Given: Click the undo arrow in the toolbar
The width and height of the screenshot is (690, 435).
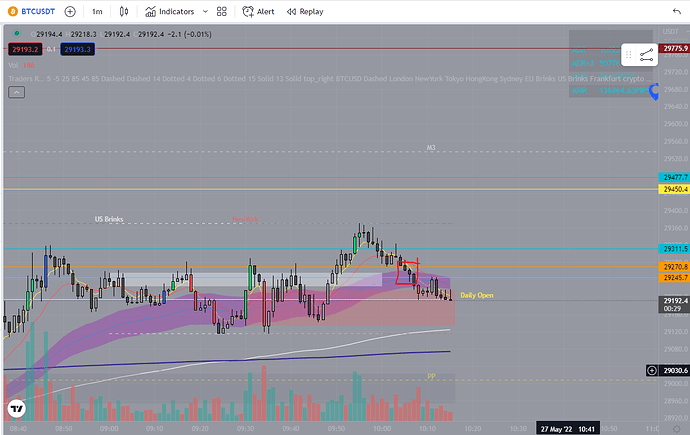Looking at the screenshot, I should (676, 11).
